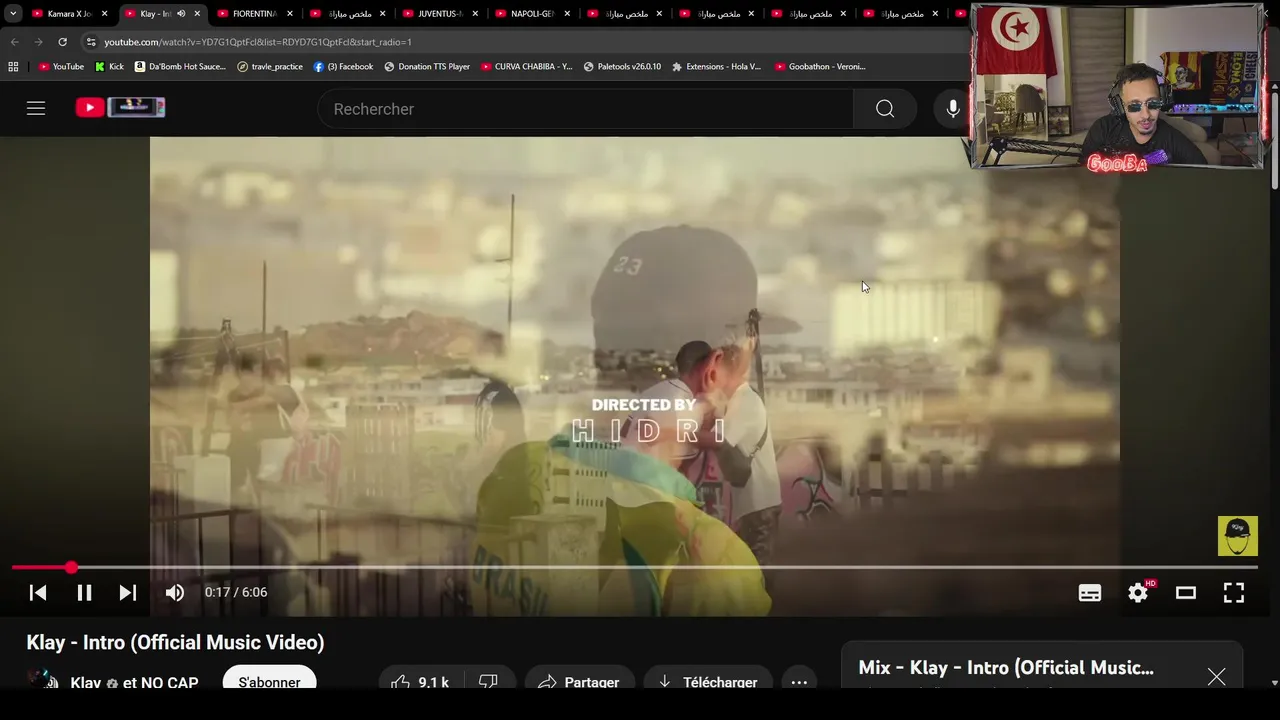This screenshot has width=1280, height=720.
Task: Open the YouTube bookmark
Action: click(61, 67)
